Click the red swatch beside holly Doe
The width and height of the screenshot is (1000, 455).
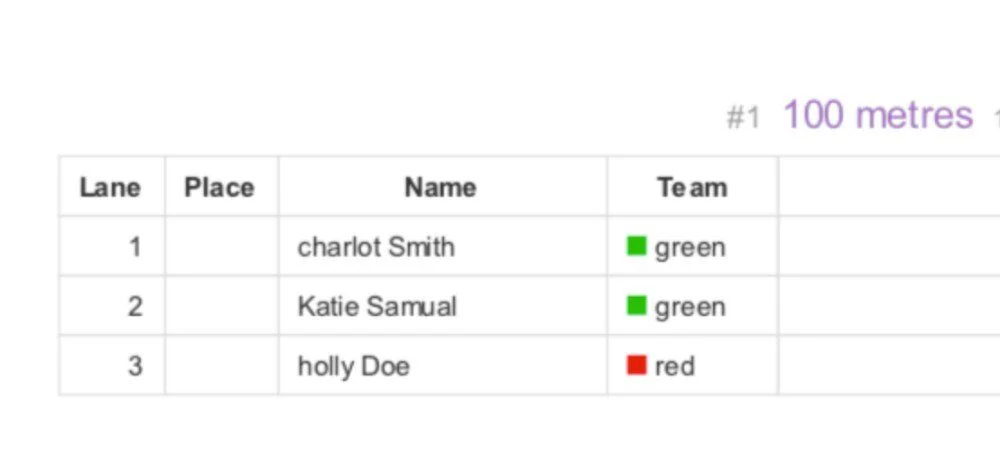pyautogui.click(x=636, y=365)
